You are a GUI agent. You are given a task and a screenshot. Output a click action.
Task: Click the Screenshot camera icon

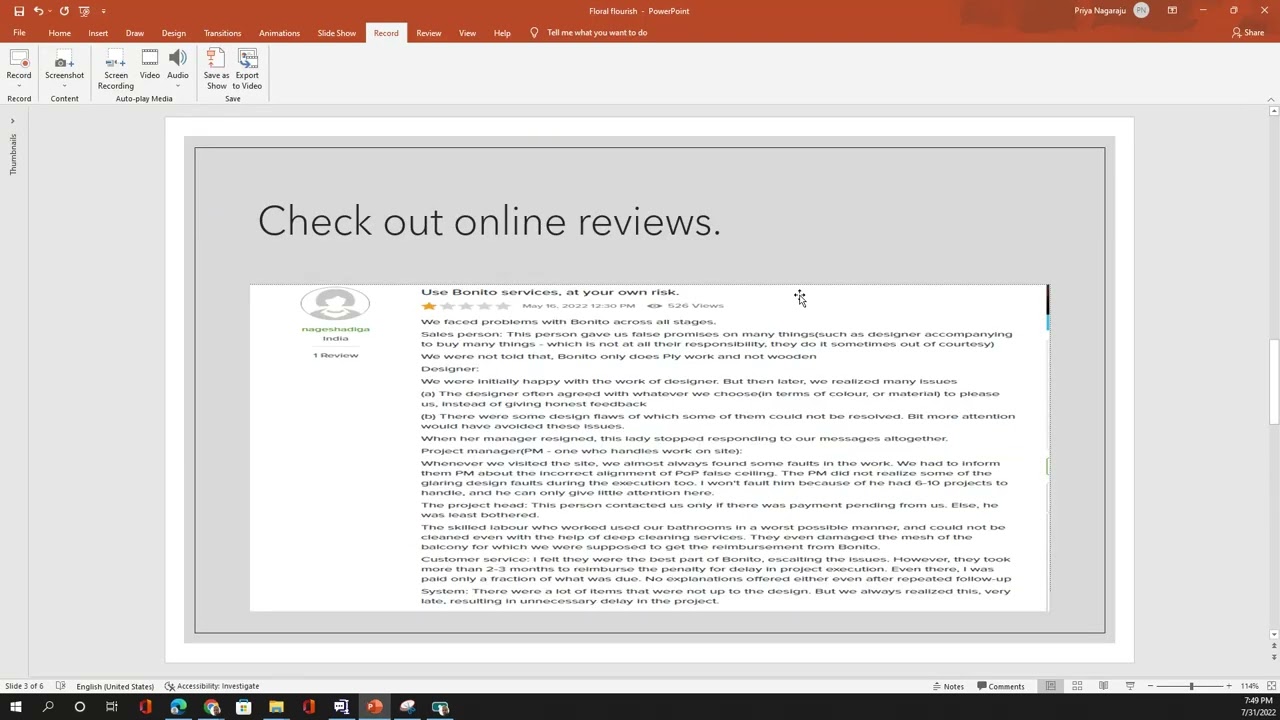click(x=64, y=60)
